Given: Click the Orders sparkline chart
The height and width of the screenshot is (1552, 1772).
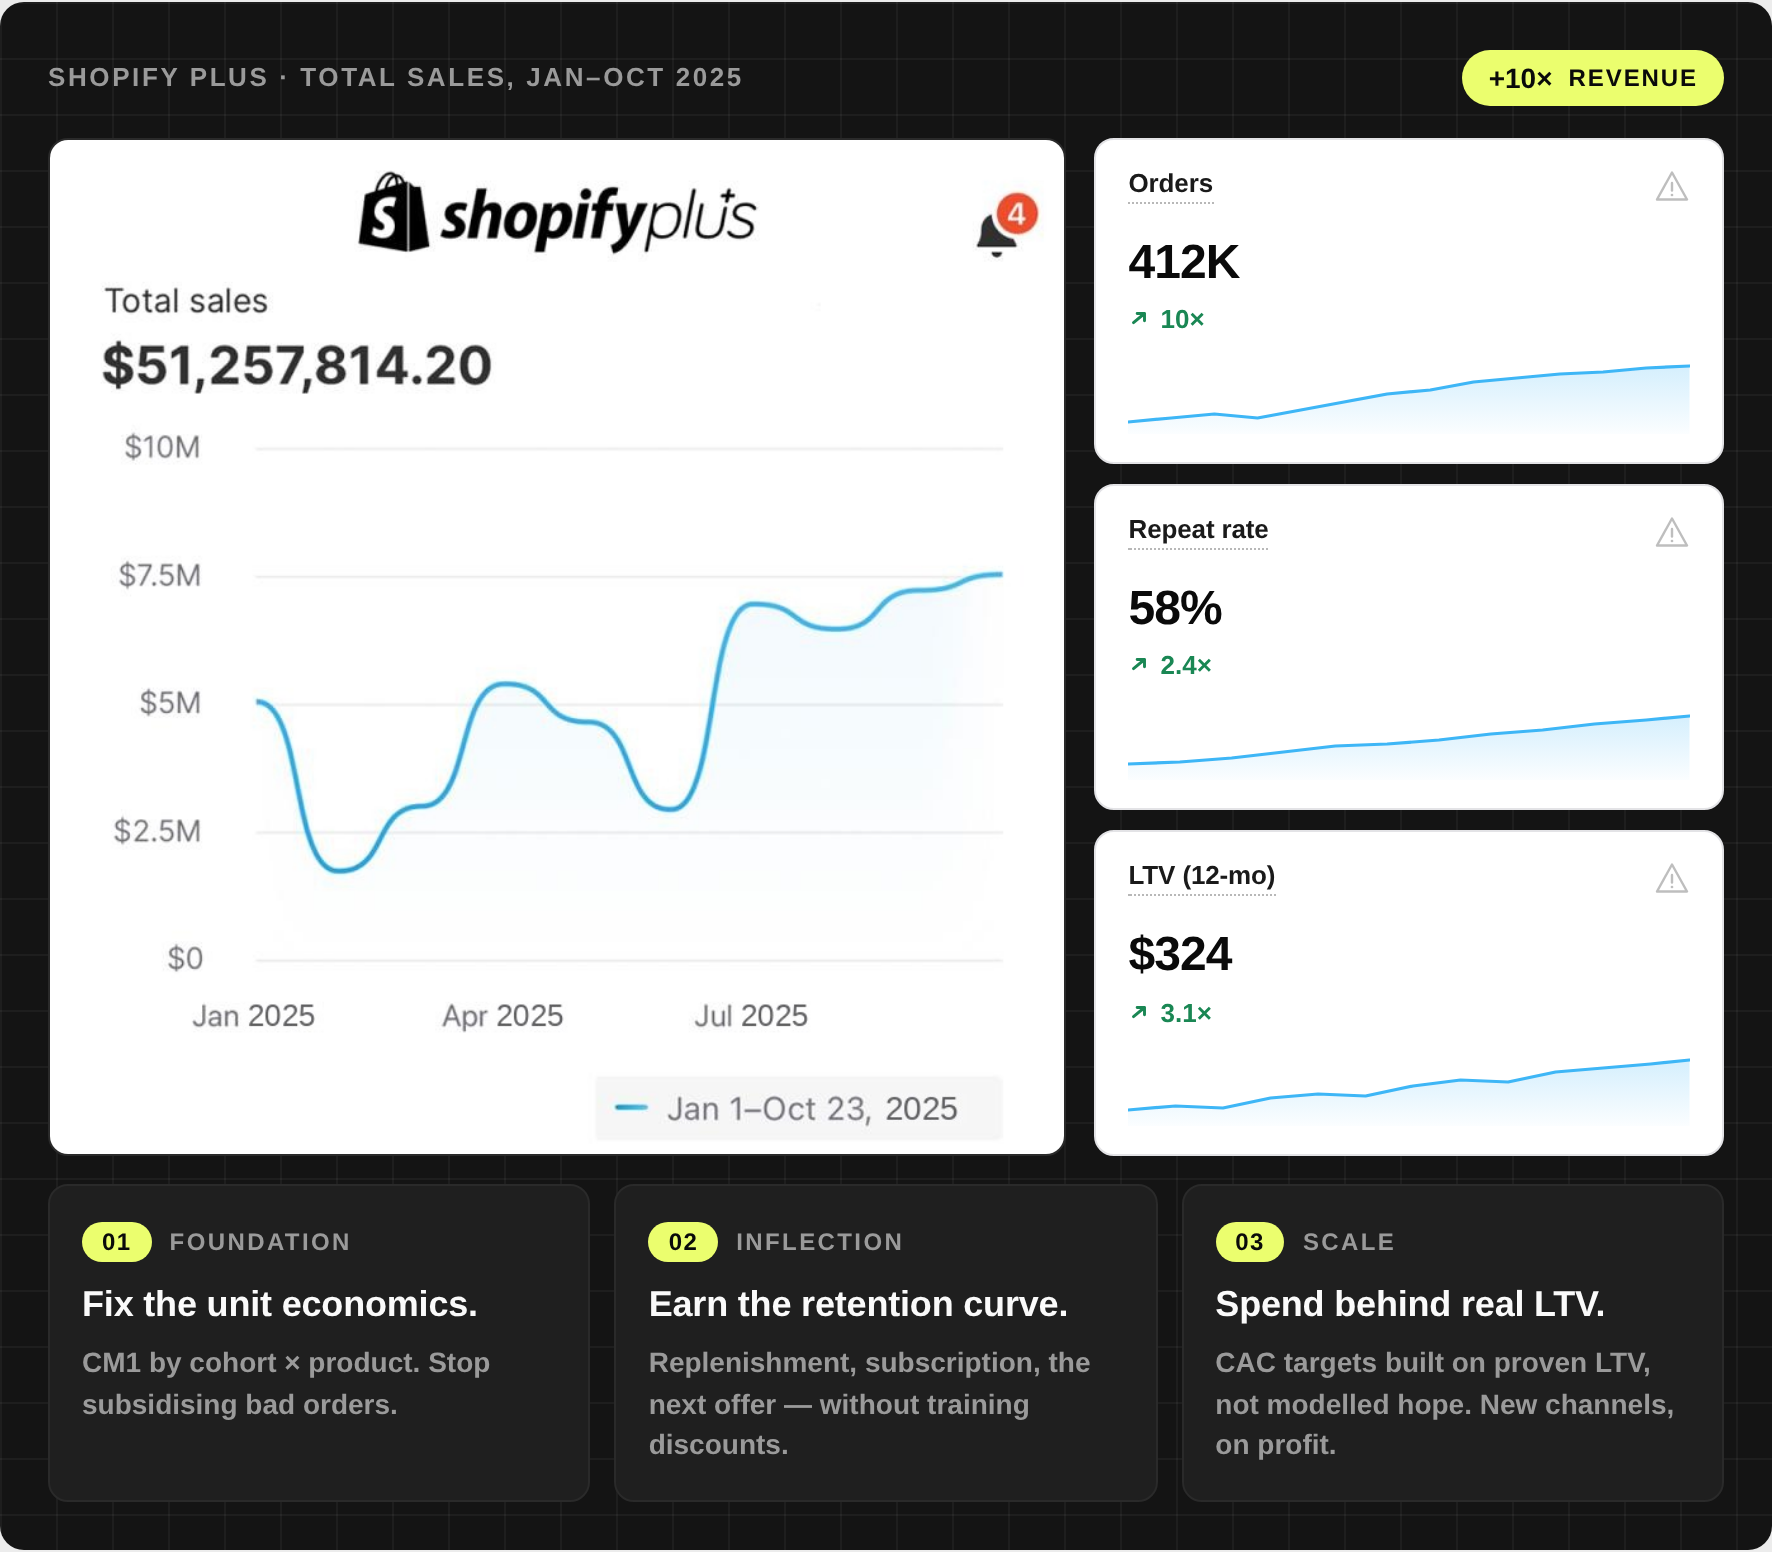Looking at the screenshot, I should [1408, 399].
